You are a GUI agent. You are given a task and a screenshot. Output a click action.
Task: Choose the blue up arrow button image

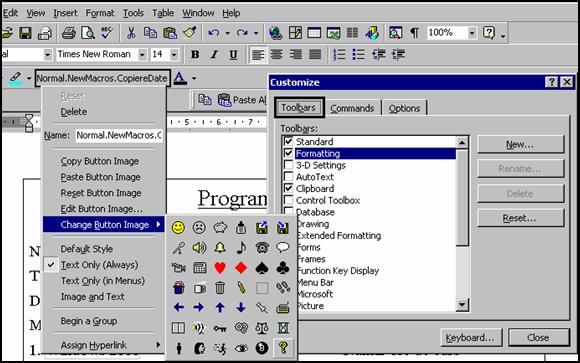tap(220, 307)
